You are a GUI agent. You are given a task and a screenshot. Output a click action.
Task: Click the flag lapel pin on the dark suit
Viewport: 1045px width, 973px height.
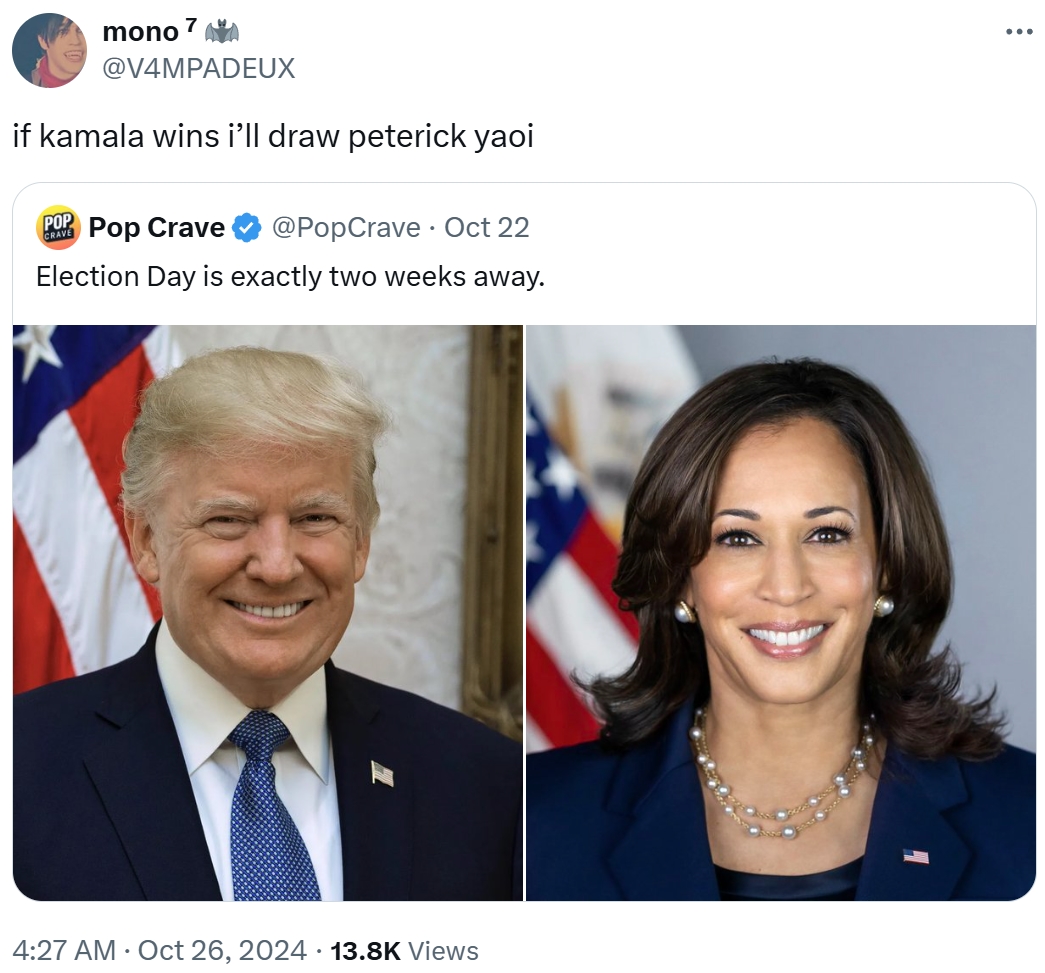point(382,774)
